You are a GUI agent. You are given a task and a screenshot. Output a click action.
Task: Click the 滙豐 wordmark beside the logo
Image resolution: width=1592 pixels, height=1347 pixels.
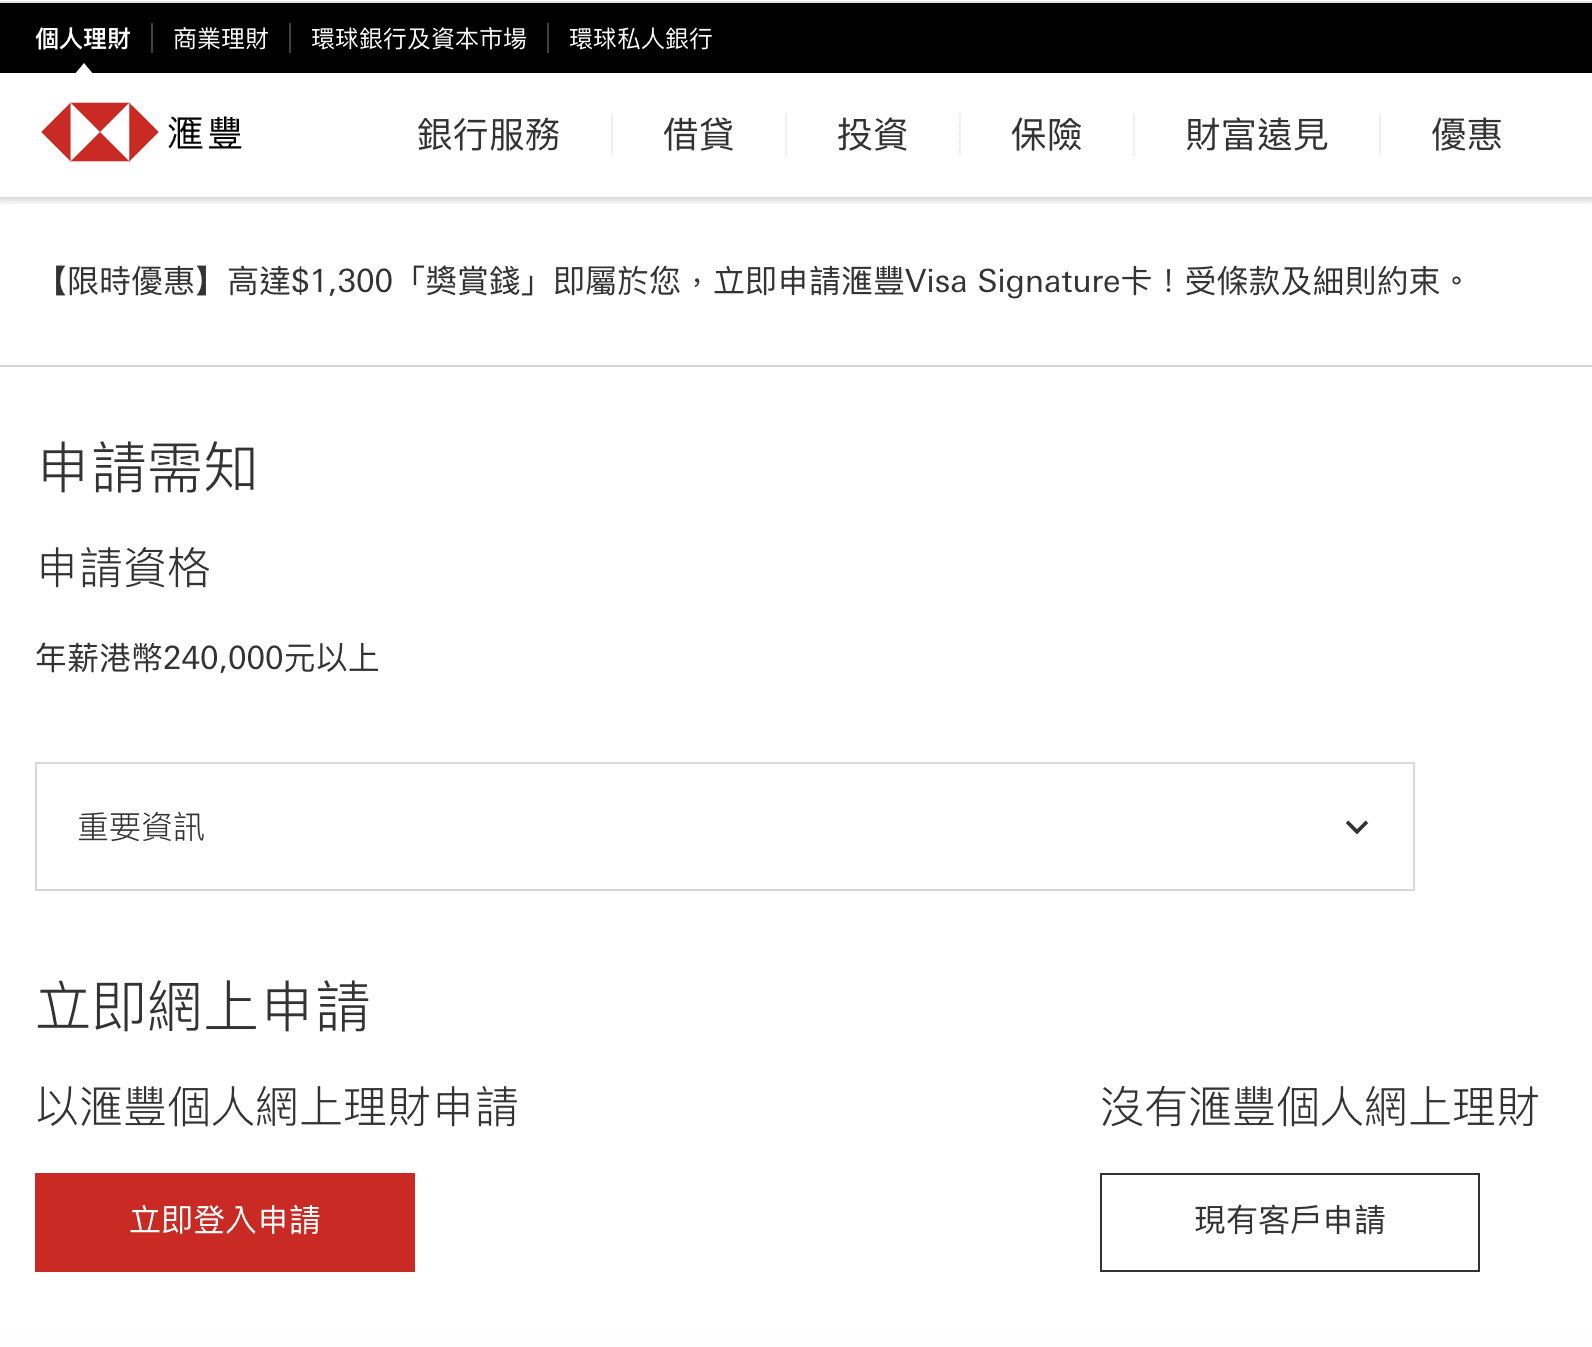click(x=205, y=134)
